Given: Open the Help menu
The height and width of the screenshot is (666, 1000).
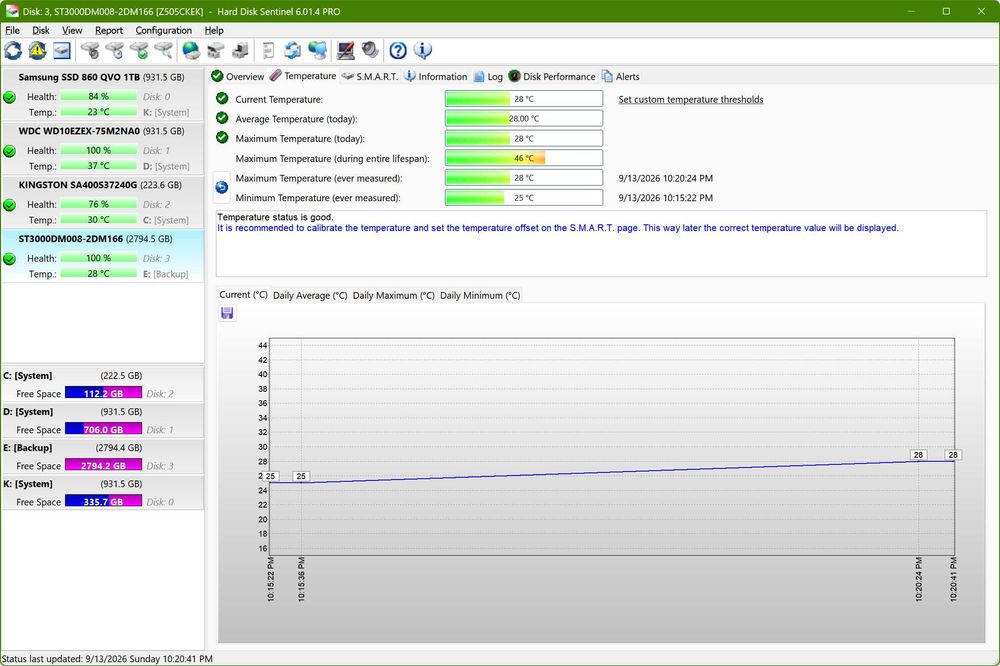Looking at the screenshot, I should point(214,30).
